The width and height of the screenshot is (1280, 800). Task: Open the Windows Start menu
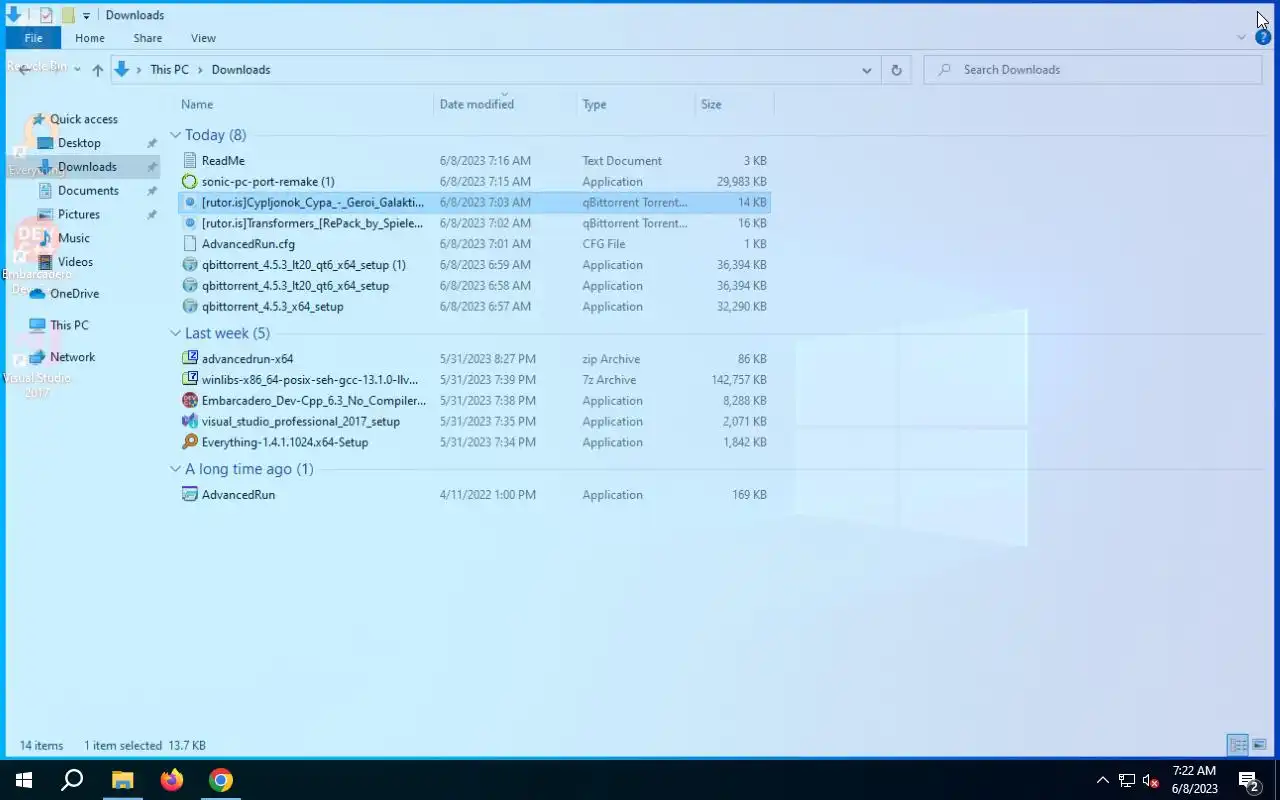(24, 780)
